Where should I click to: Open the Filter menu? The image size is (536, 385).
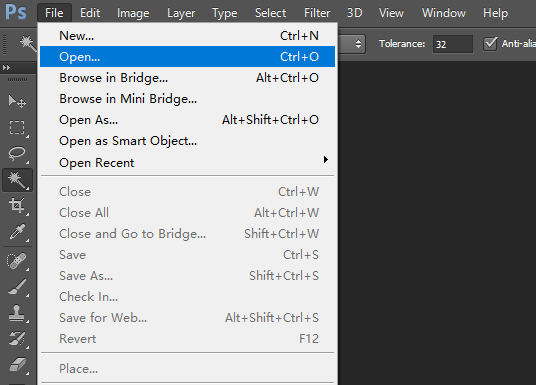pyautogui.click(x=317, y=13)
